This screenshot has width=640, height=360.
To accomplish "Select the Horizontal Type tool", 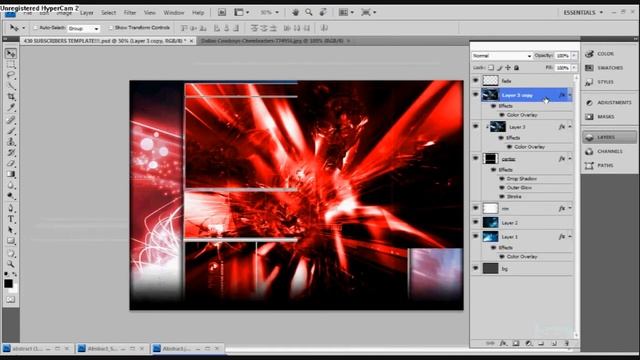I will pyautogui.click(x=11, y=219).
